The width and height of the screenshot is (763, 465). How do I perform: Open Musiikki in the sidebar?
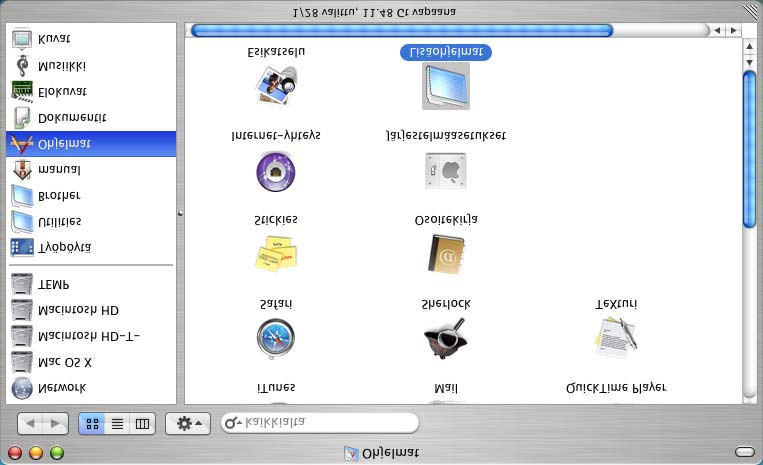tap(91, 66)
